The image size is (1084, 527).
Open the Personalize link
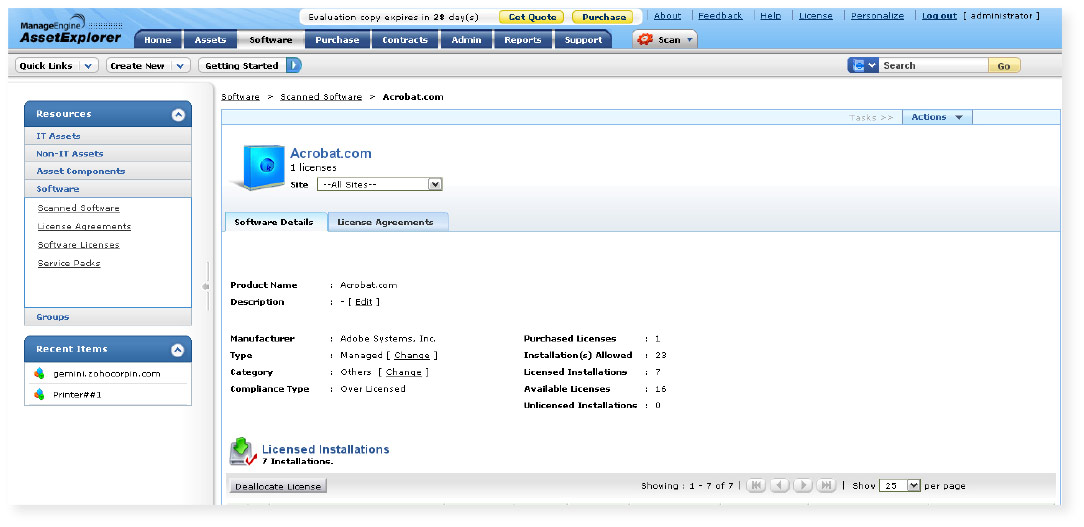pyautogui.click(x=877, y=16)
